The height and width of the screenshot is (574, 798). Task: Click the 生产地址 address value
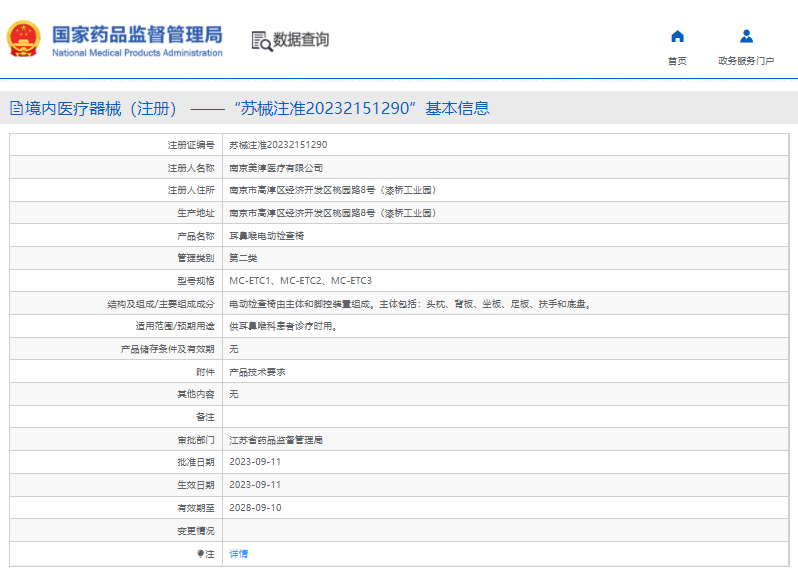332,213
